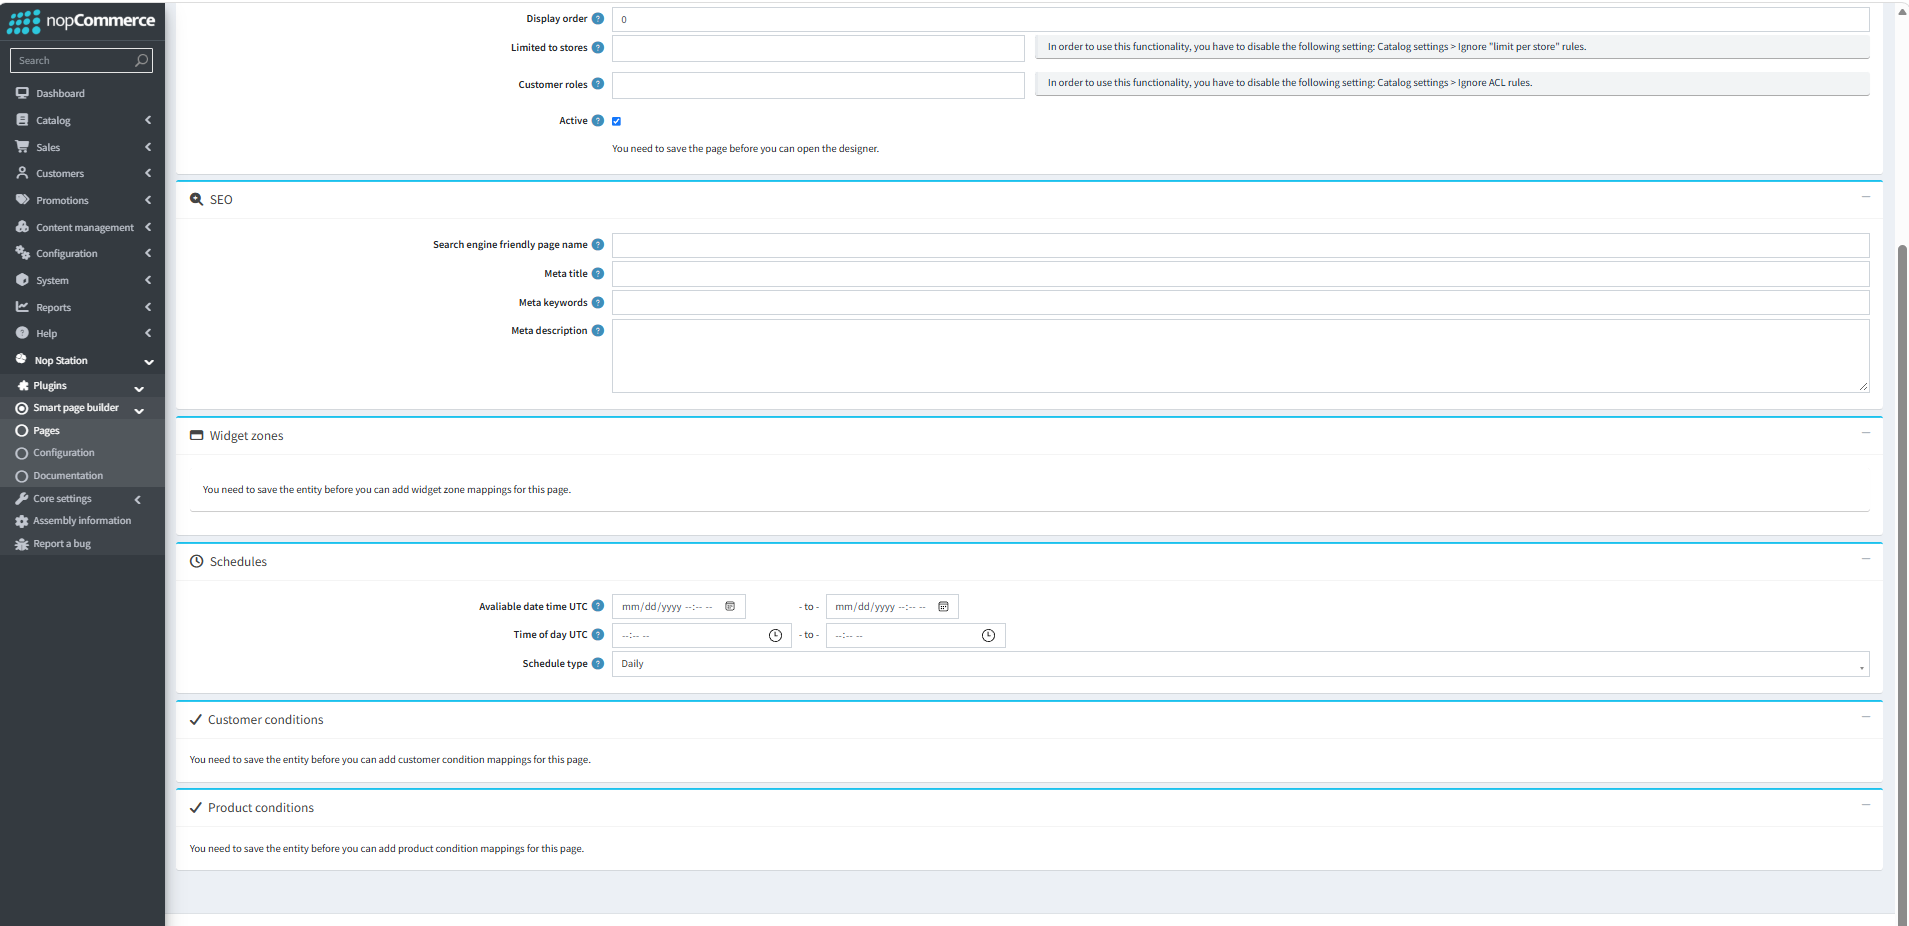Click the help icon beside Customer roles
Viewport: 1909px width, 926px height.
[x=598, y=84]
